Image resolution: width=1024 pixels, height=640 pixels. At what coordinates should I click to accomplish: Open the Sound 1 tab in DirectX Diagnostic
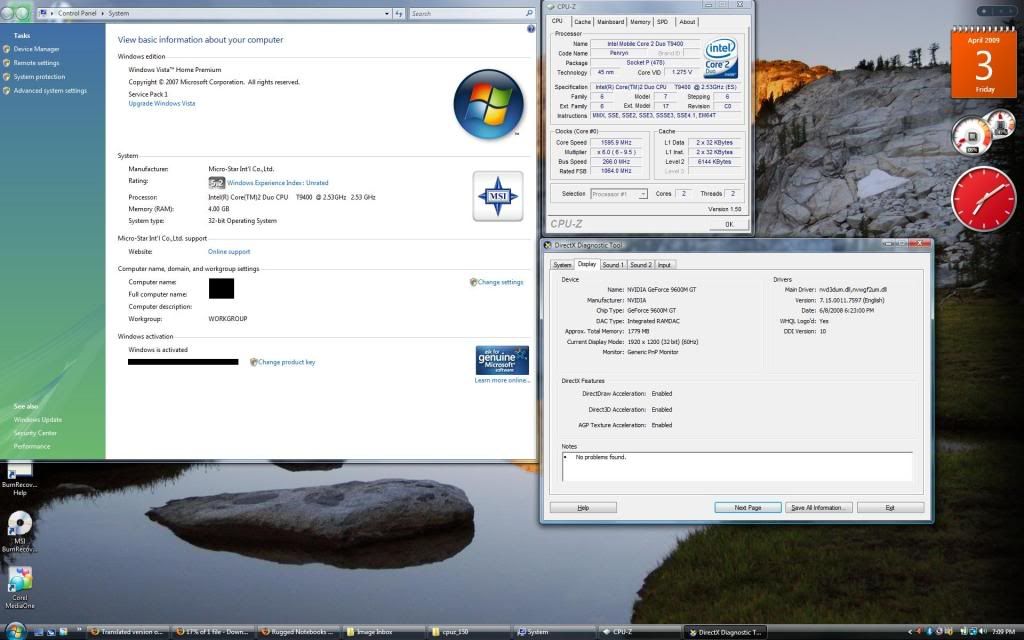point(613,265)
